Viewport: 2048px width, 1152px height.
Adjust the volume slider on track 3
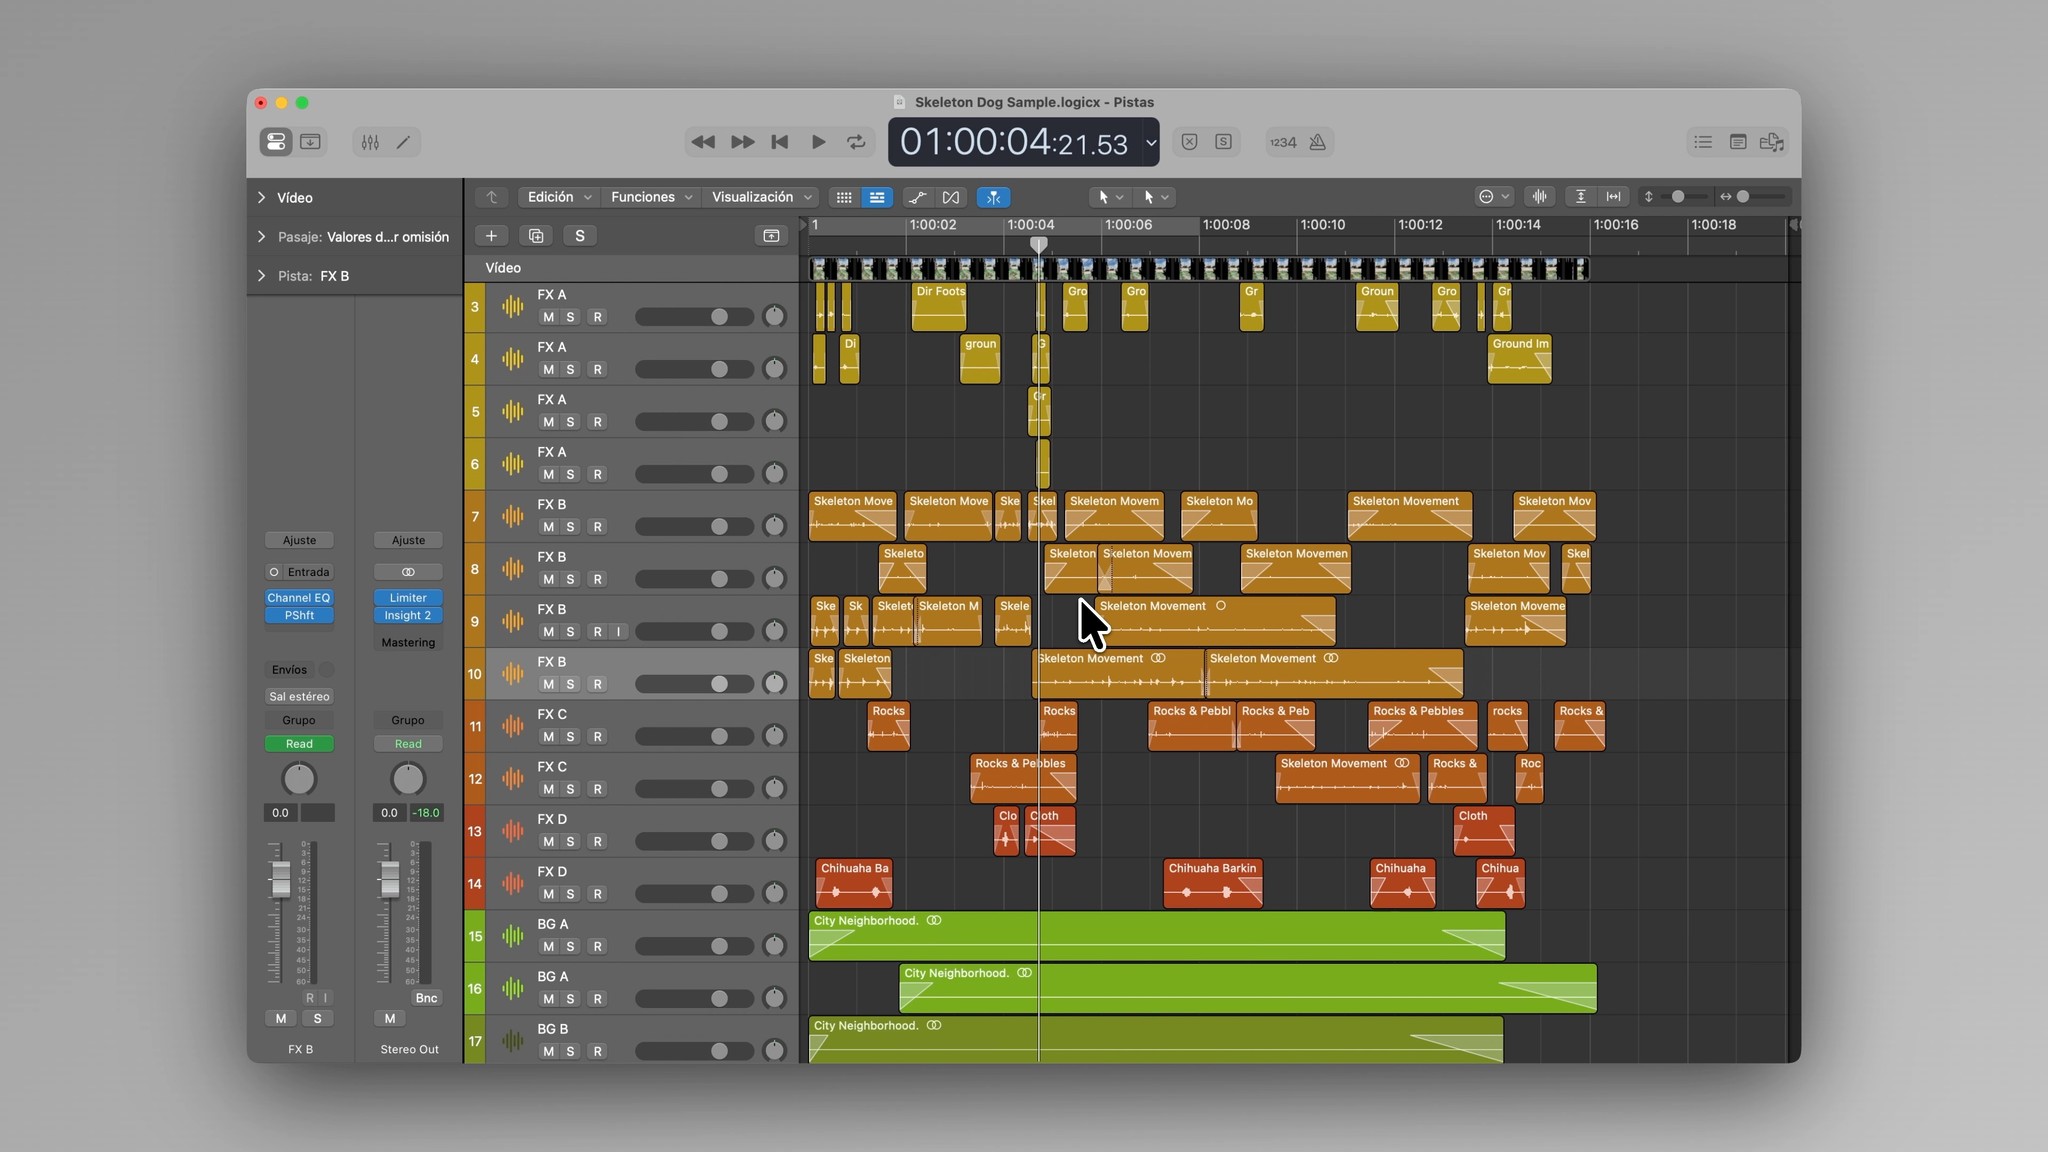[719, 317]
